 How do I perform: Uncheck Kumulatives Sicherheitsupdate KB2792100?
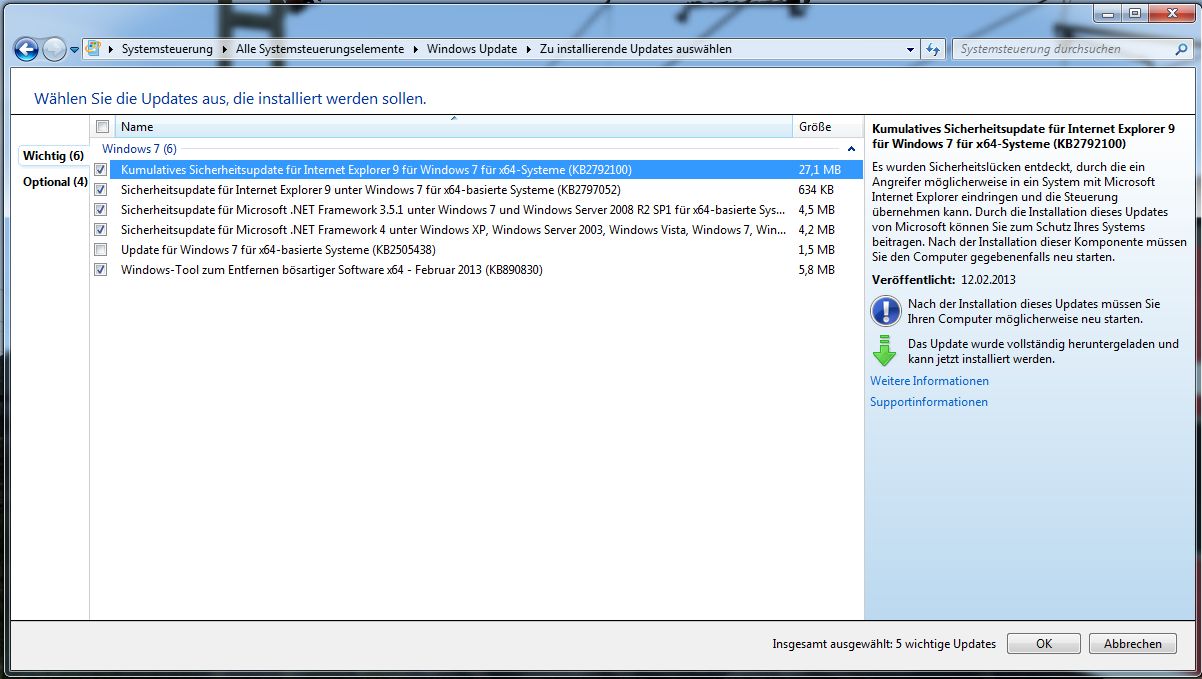100,170
